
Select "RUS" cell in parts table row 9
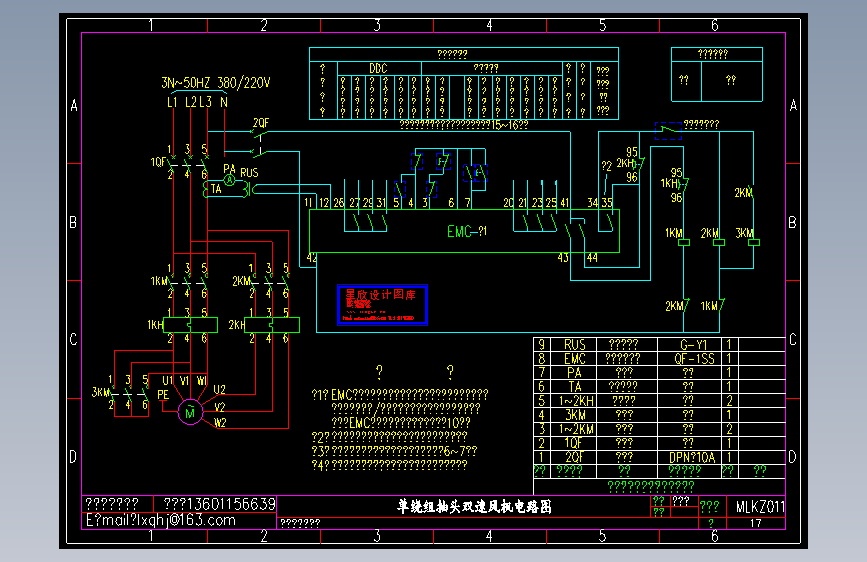tap(574, 345)
